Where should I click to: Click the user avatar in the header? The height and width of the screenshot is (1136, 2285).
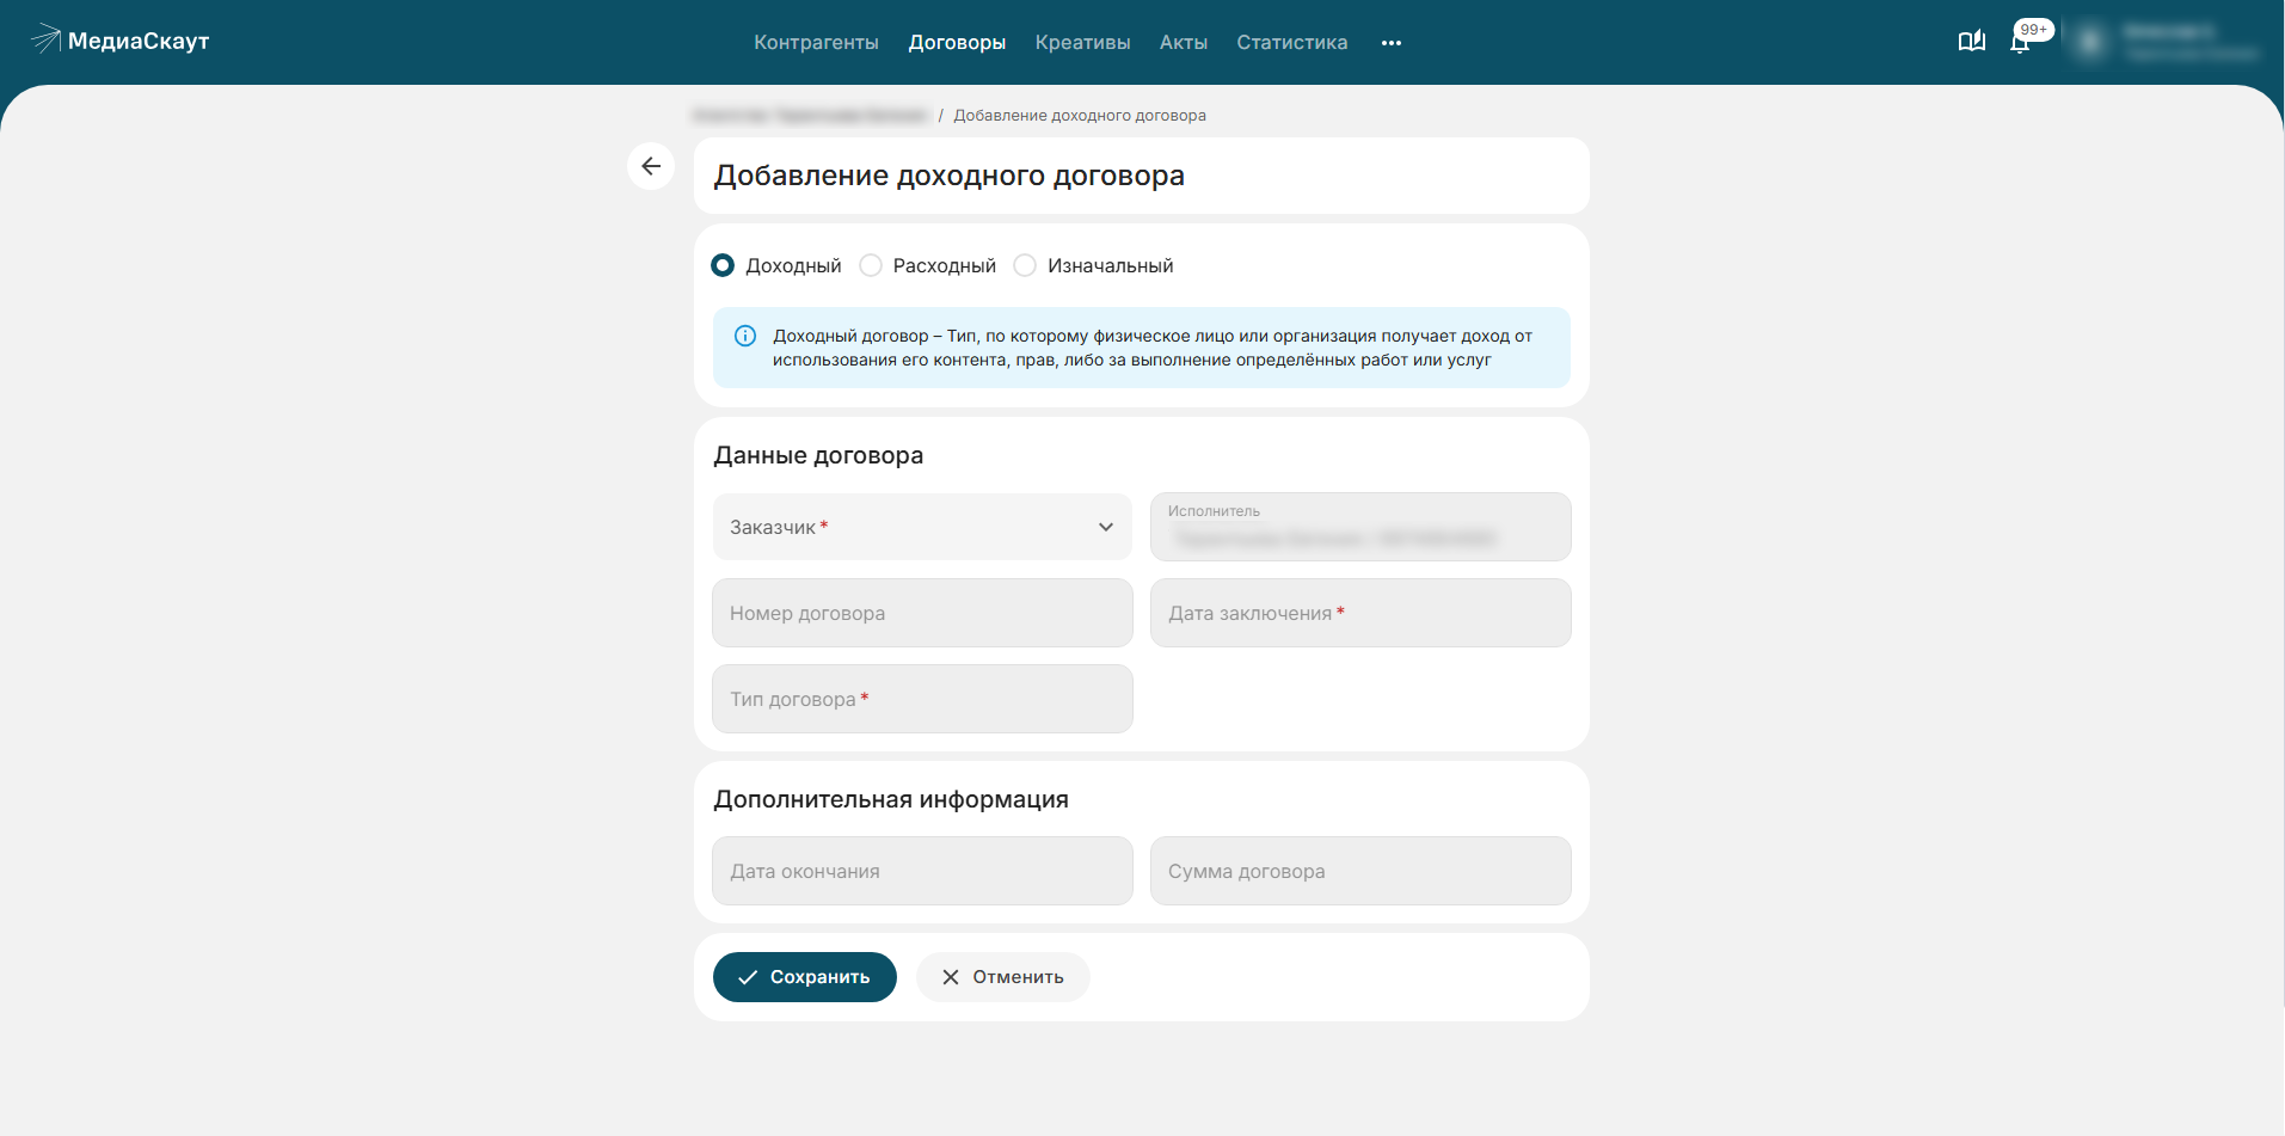coord(2089,42)
